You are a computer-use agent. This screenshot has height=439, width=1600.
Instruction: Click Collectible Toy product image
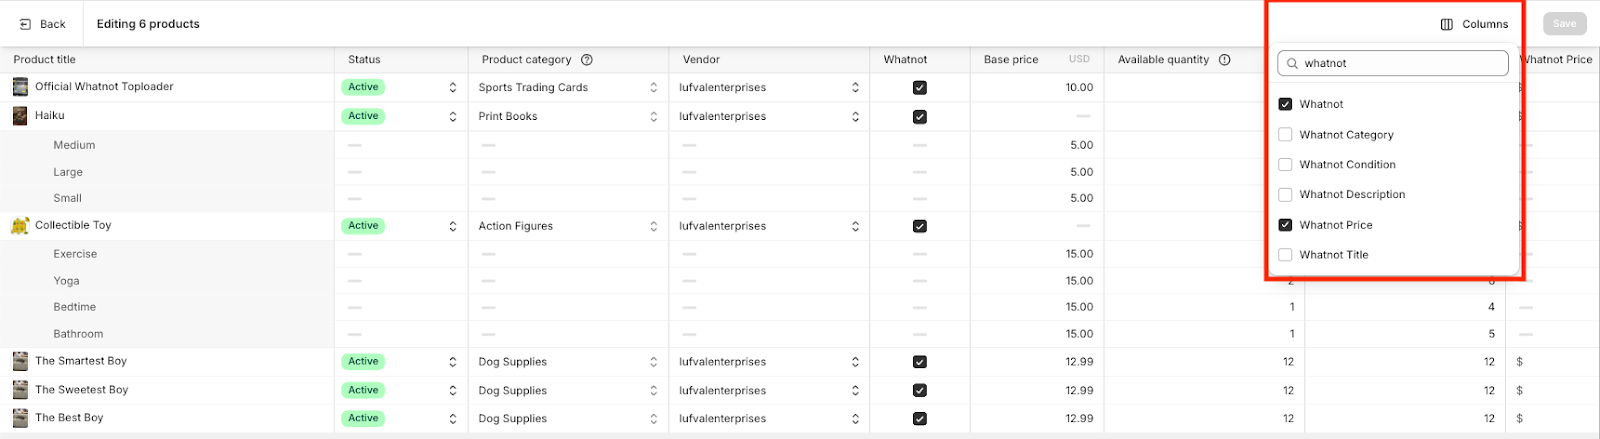click(x=20, y=226)
